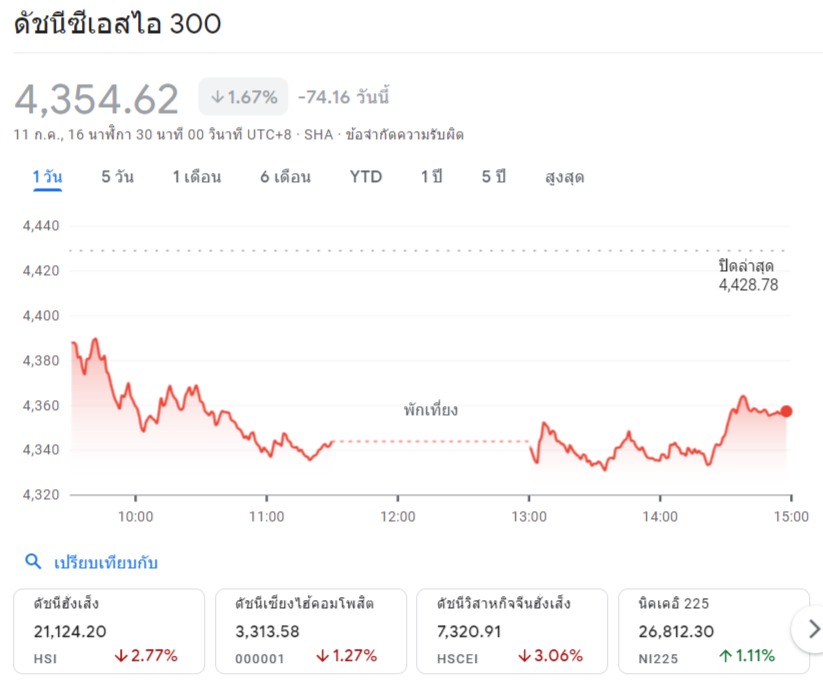823x681 pixels.
Task: Select the 5 ปี tab
Action: [494, 177]
